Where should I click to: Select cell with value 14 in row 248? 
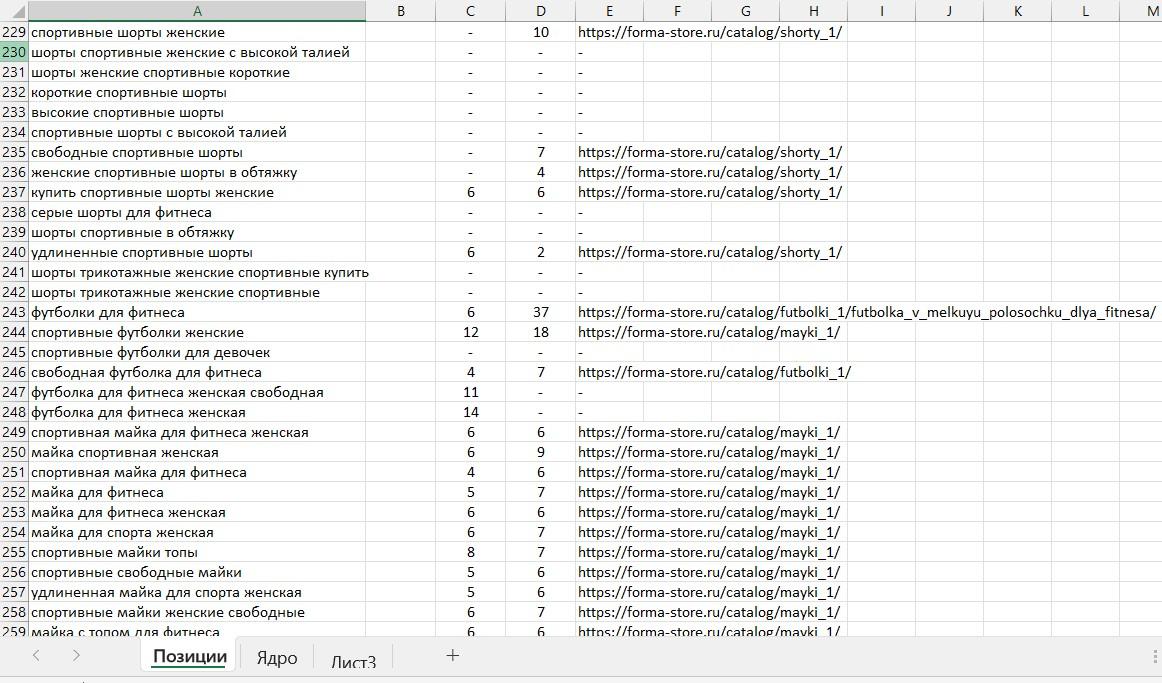point(470,413)
